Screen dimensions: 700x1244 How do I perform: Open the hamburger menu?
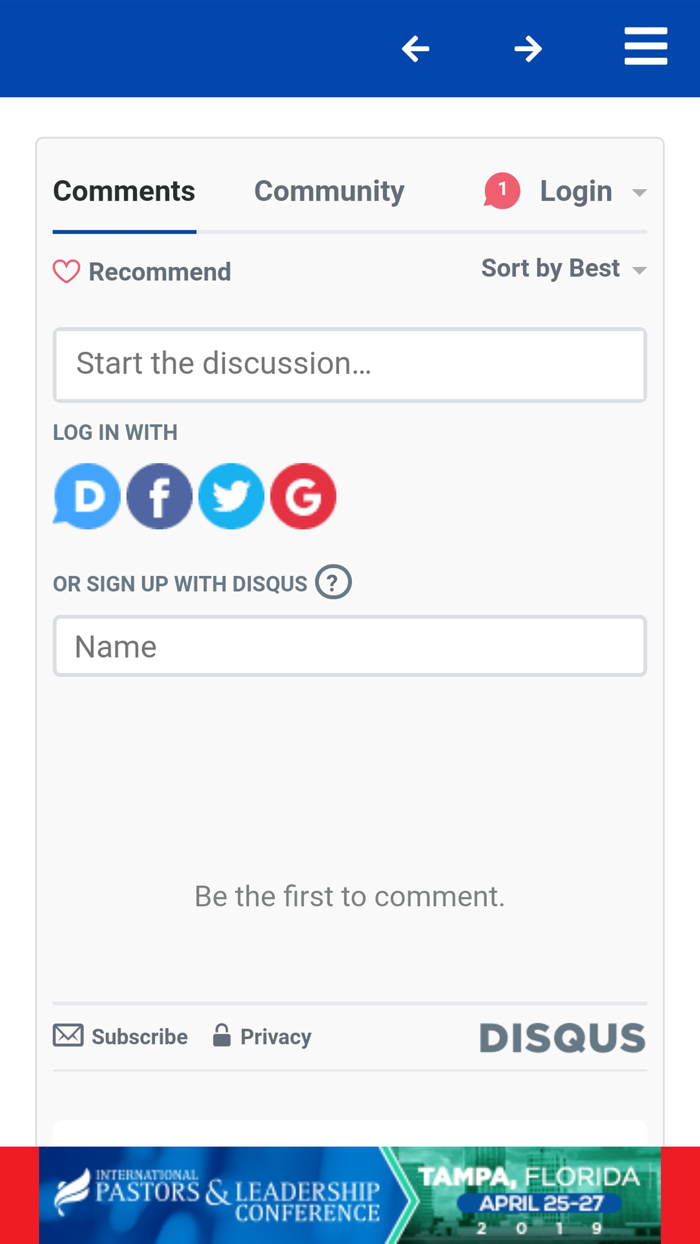[x=646, y=47]
